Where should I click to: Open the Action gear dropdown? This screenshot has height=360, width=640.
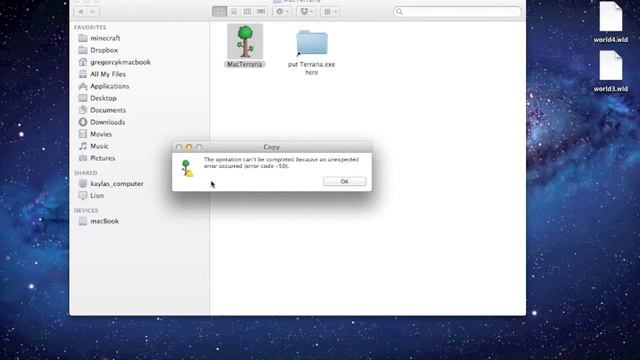click(x=282, y=11)
